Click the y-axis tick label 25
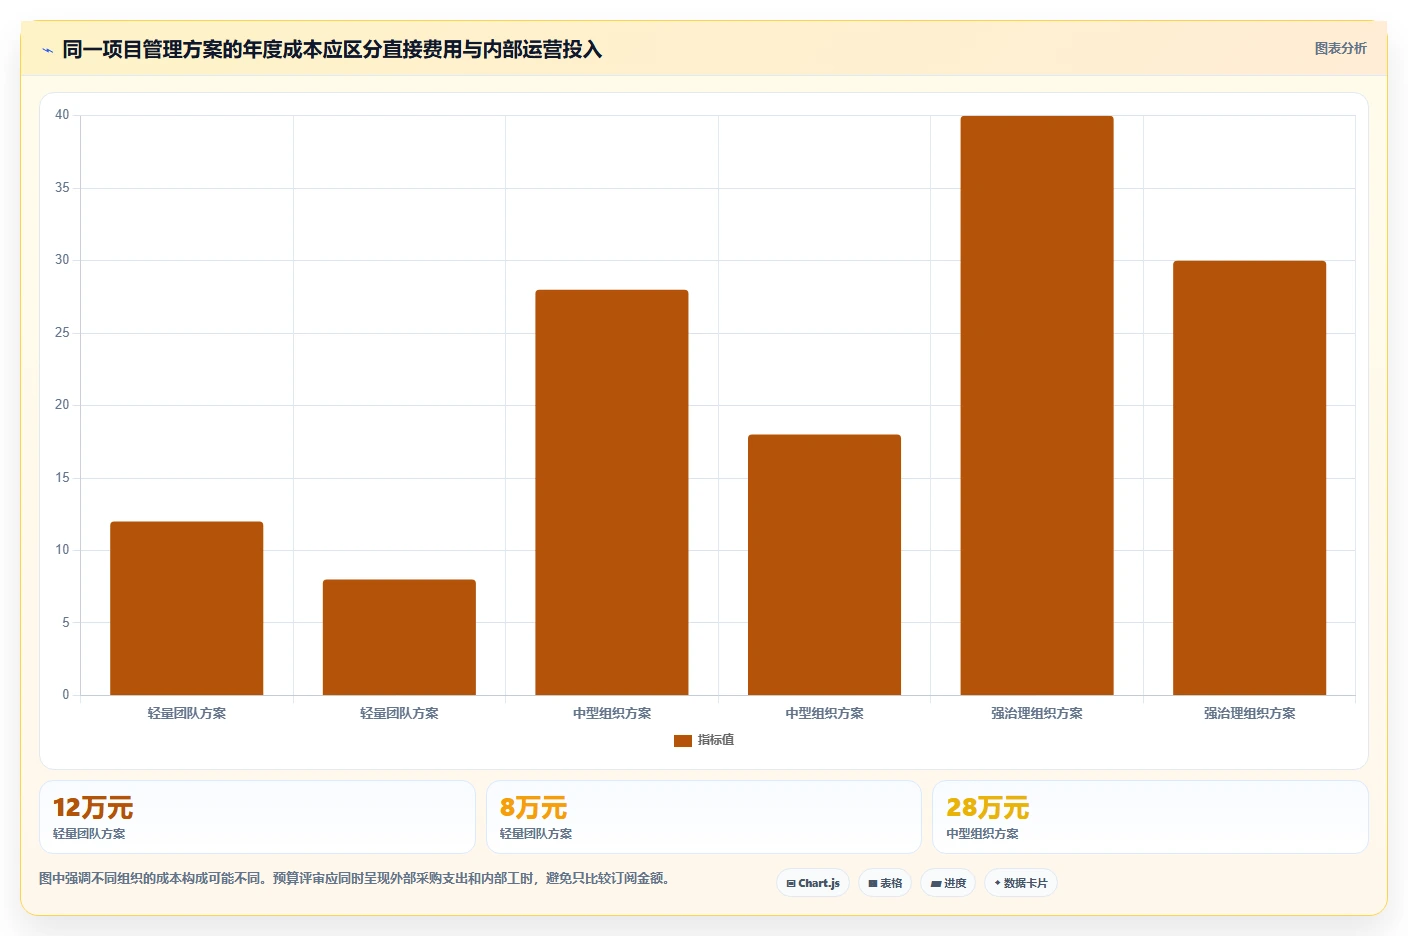1408x936 pixels. coord(62,333)
